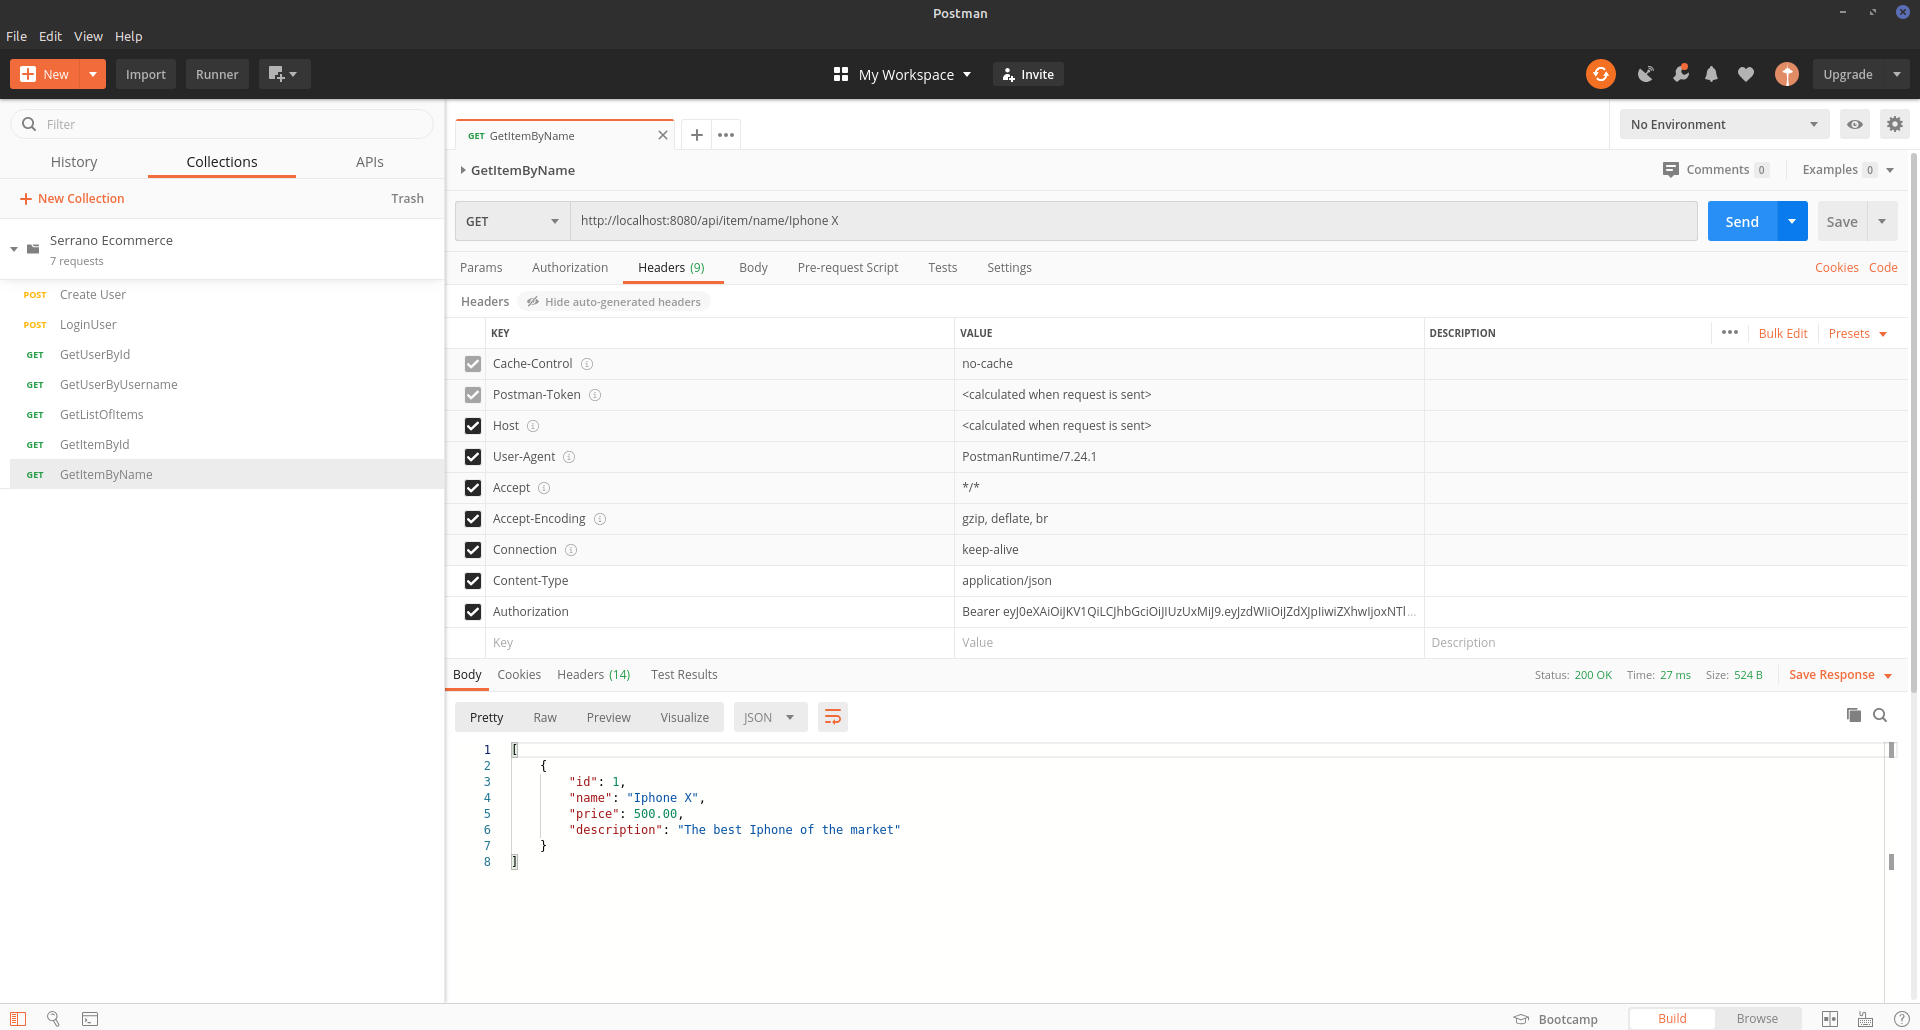Open the Cookies link
This screenshot has height=1030, width=1920.
click(1837, 267)
